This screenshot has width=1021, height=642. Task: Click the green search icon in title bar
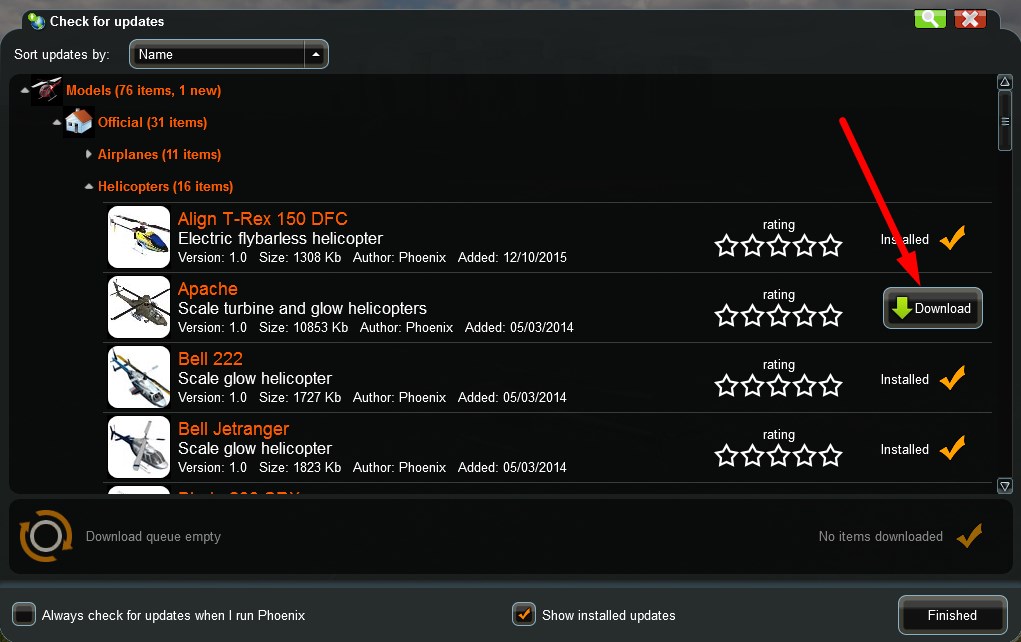(x=929, y=19)
